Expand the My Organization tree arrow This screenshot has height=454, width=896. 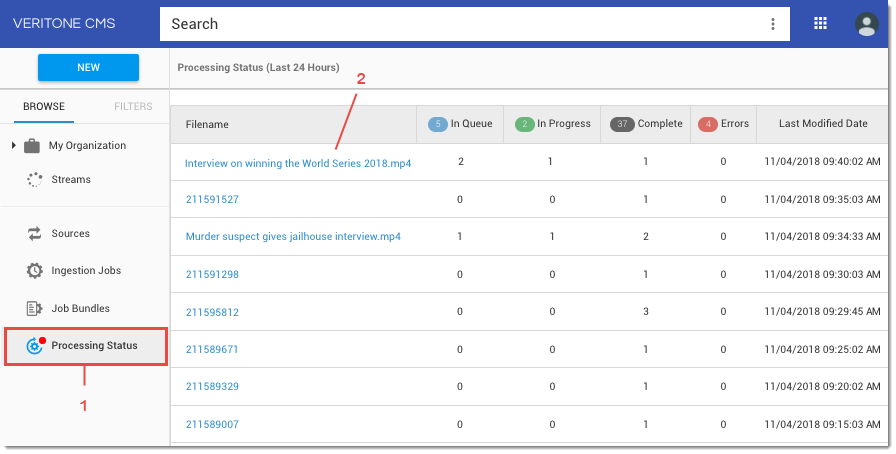pos(14,146)
